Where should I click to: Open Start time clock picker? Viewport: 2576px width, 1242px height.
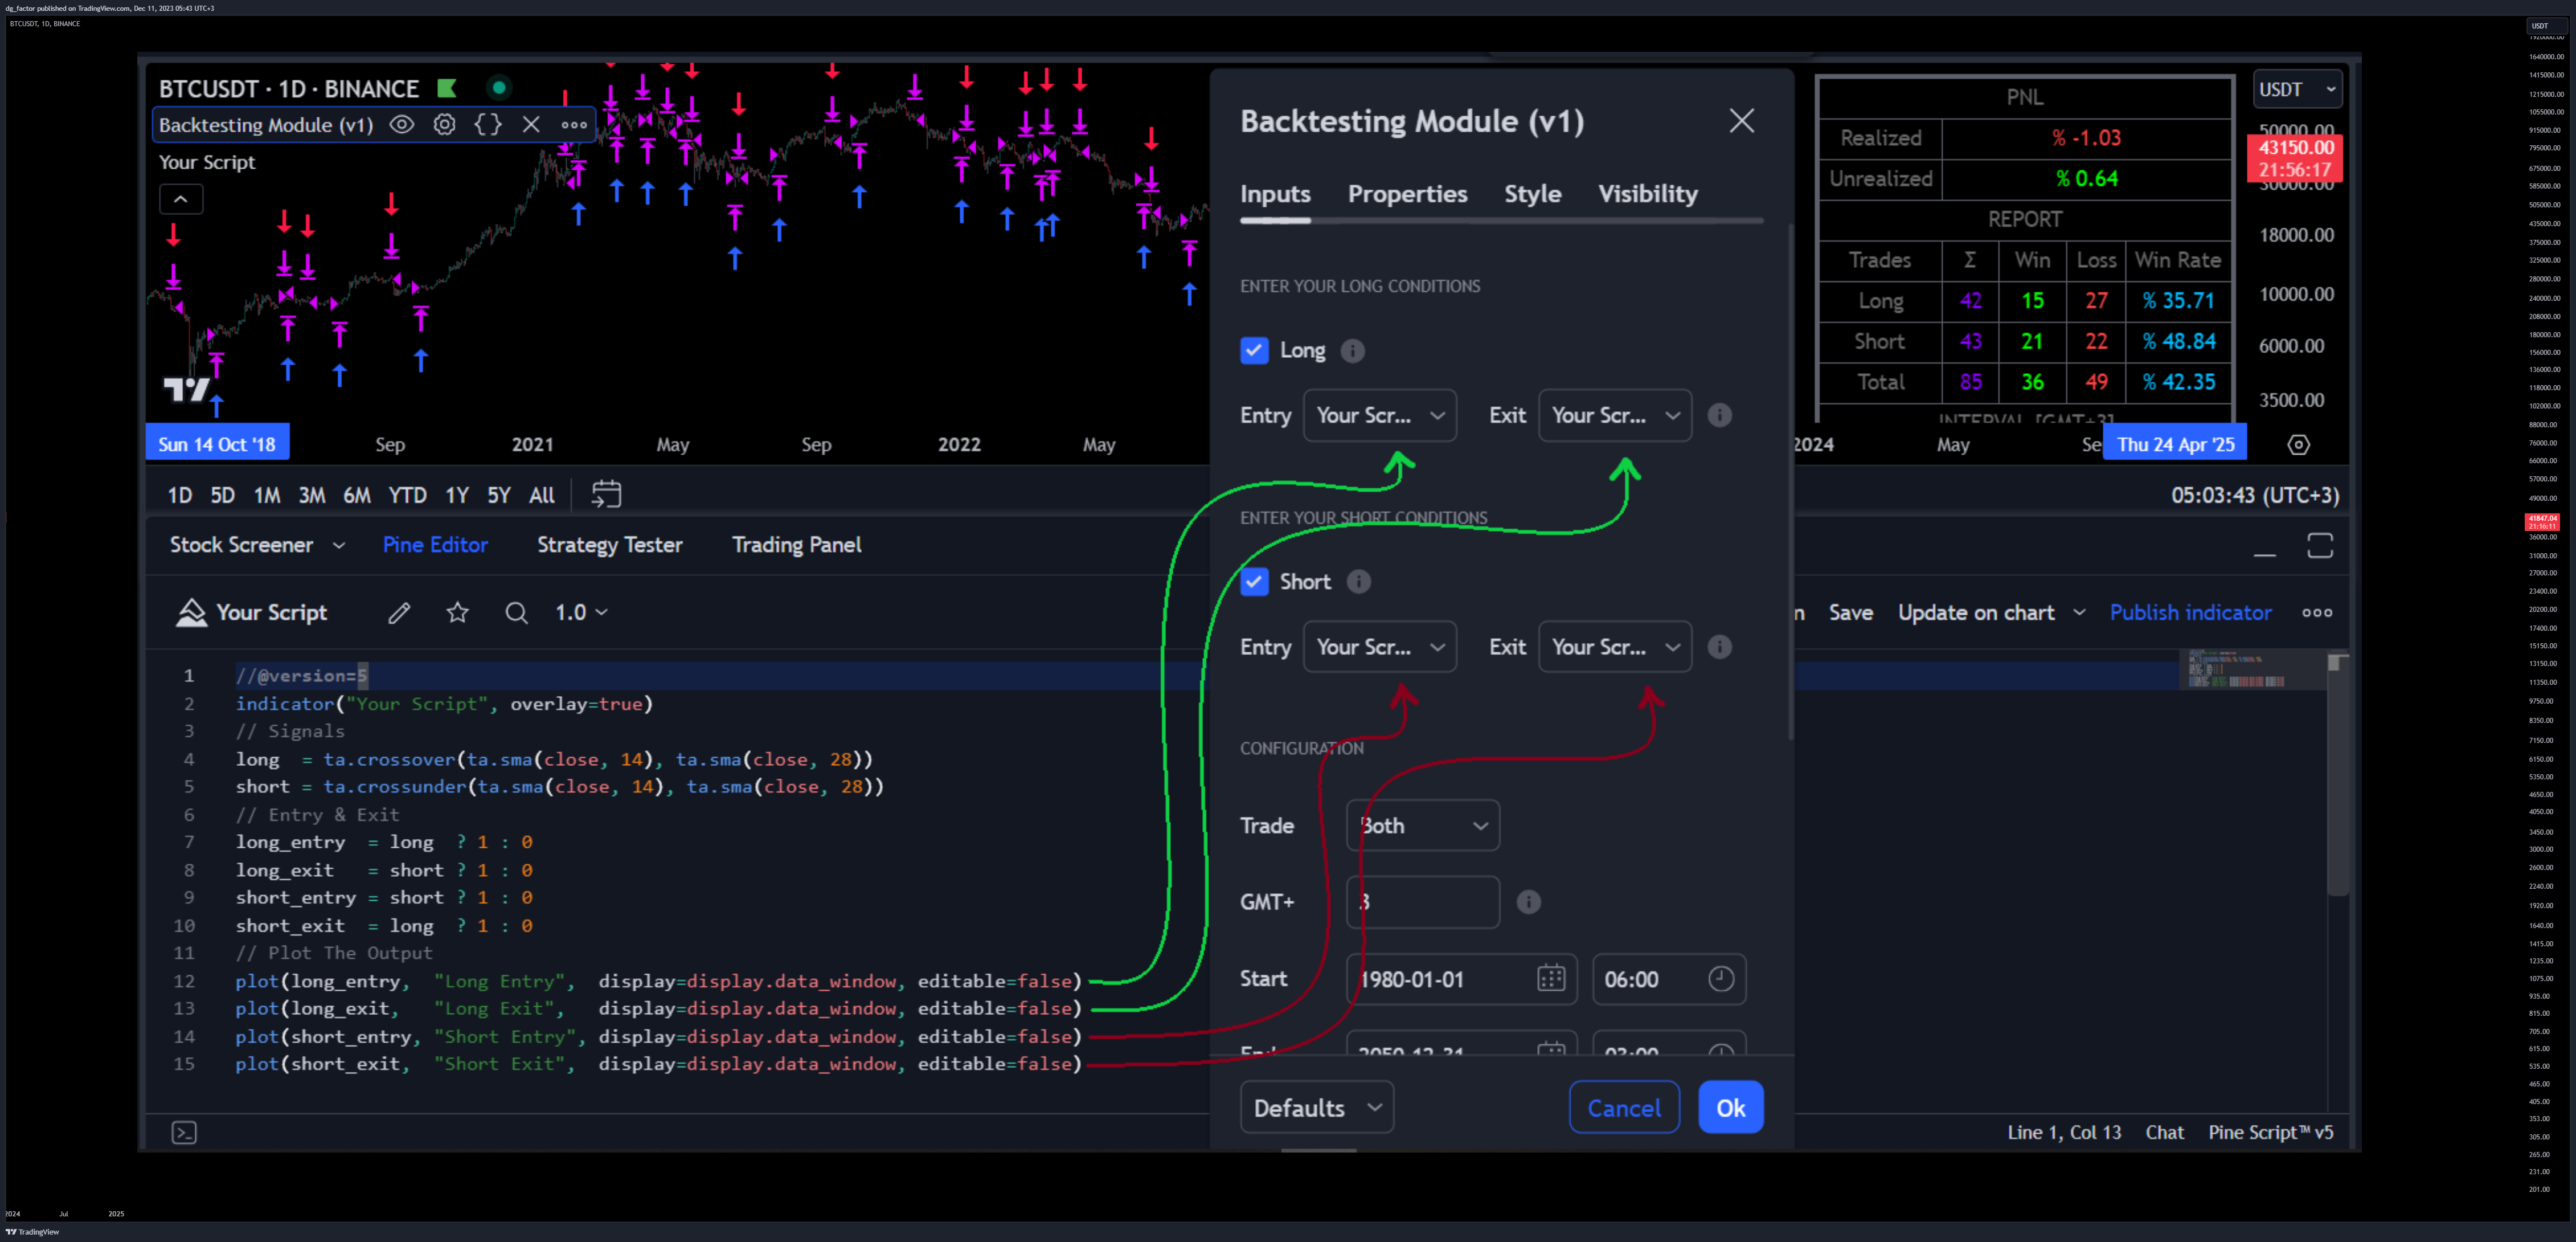[x=1721, y=979]
